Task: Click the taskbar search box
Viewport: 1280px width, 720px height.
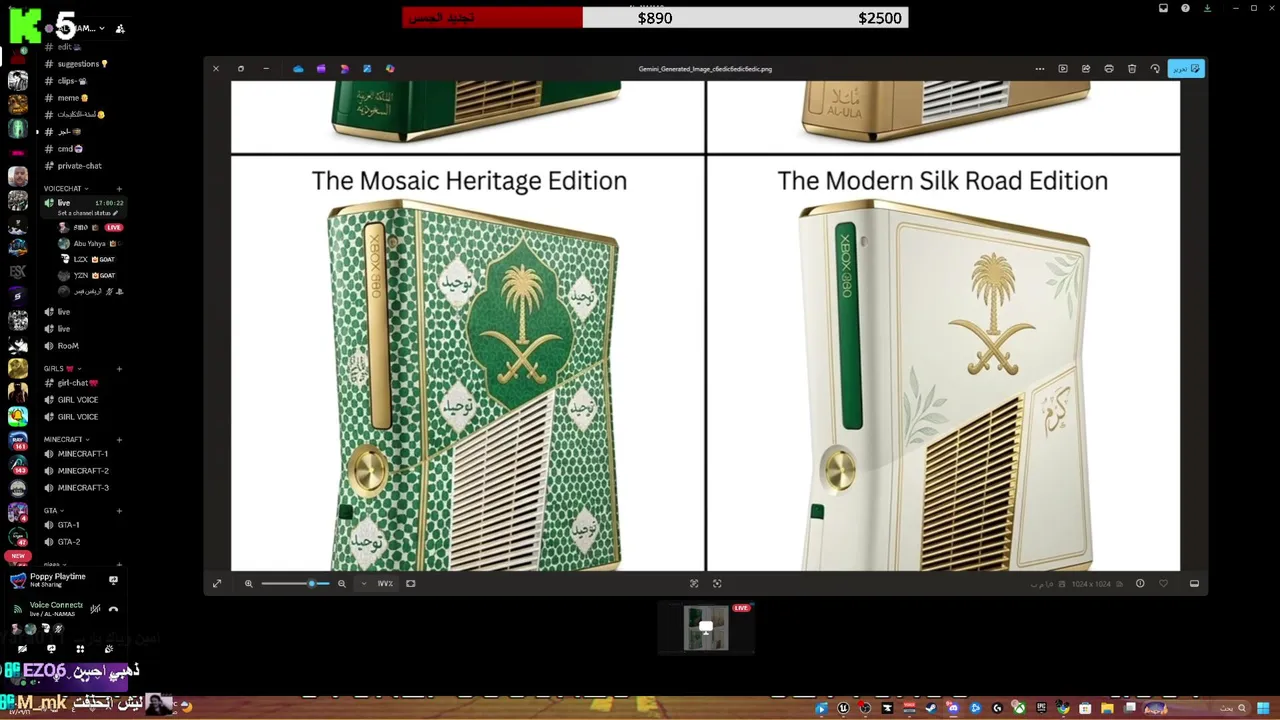Action: click(1196, 708)
